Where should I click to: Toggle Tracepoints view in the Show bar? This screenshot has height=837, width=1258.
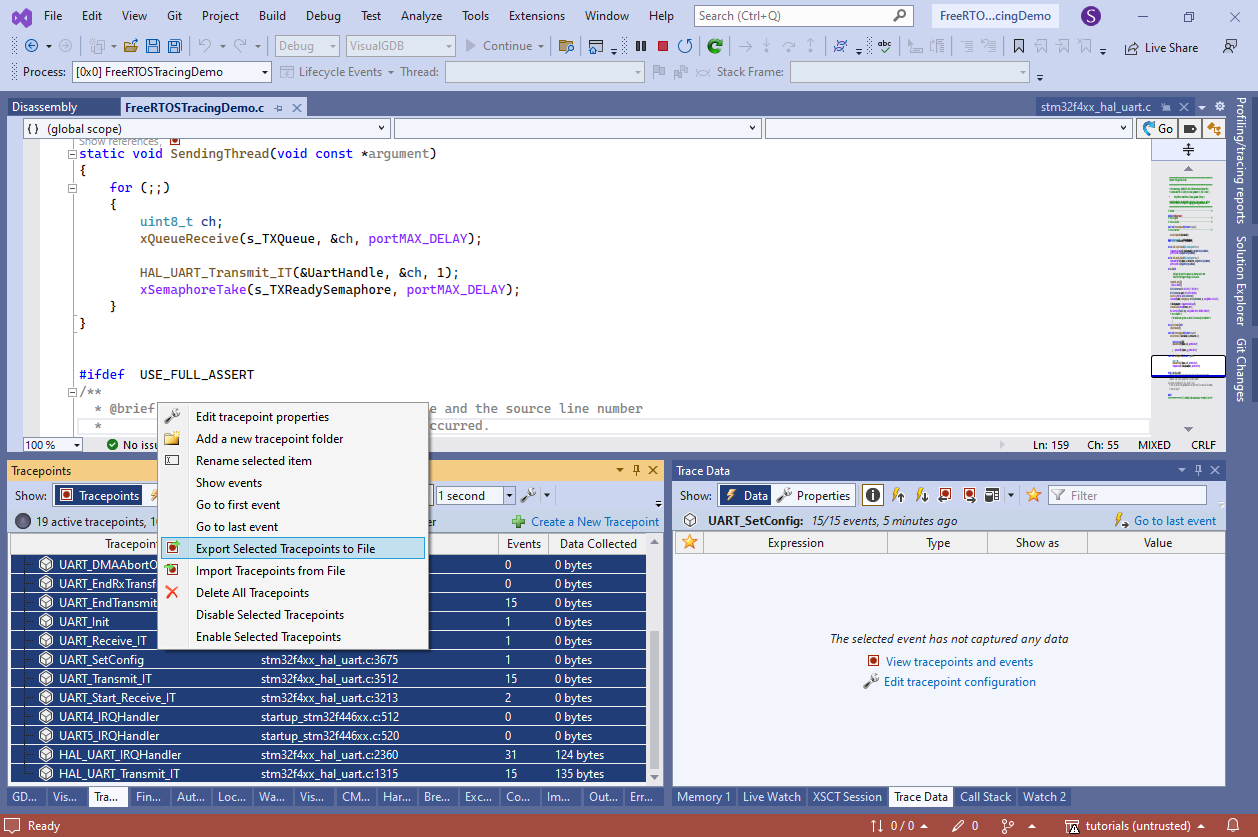pos(99,495)
